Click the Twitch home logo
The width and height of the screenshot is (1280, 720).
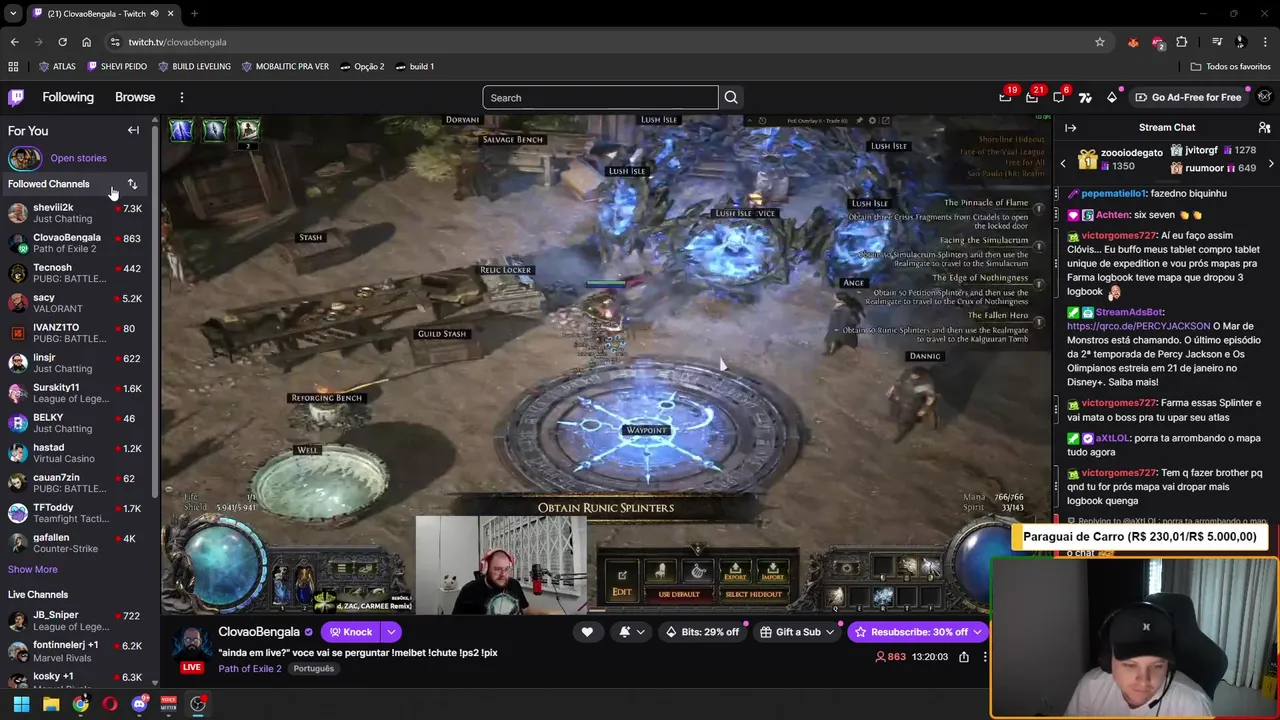(16, 97)
